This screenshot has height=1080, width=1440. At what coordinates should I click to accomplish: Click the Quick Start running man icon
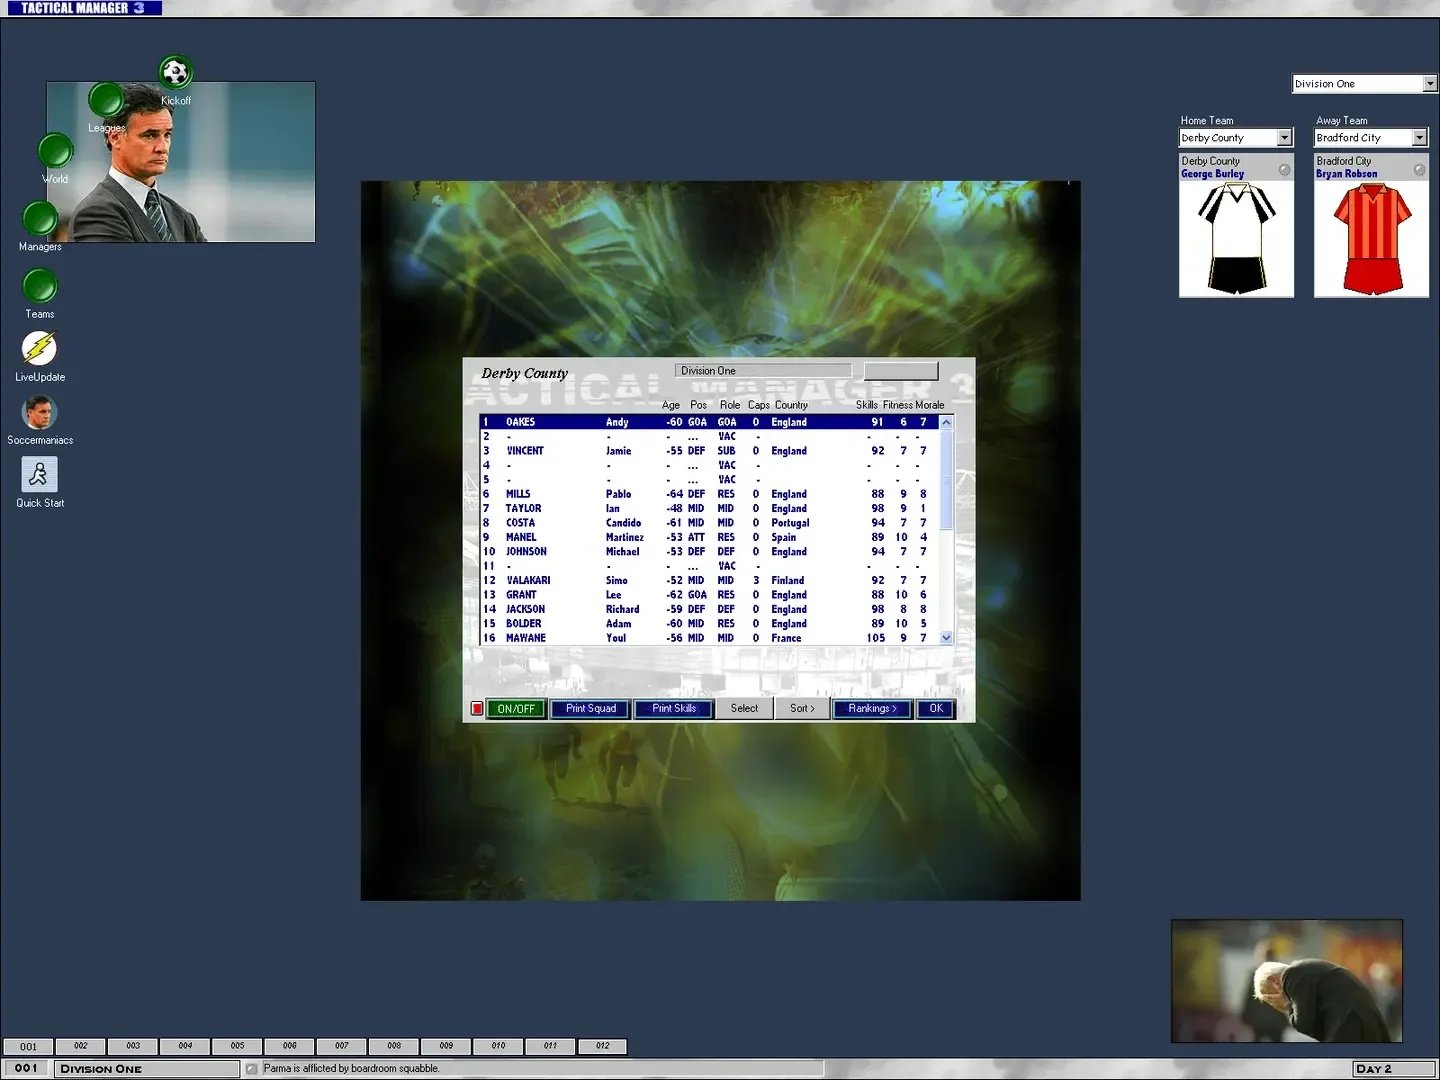pos(39,475)
